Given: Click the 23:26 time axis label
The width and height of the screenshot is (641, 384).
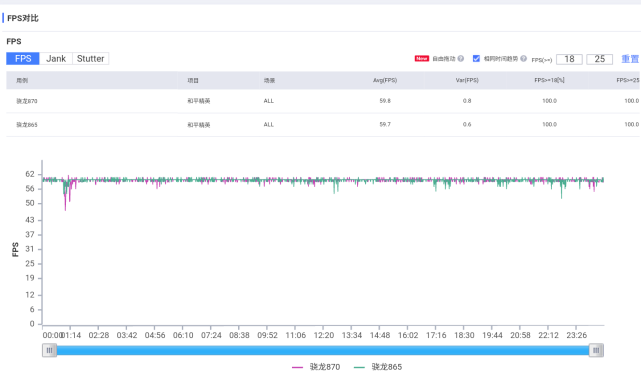Looking at the screenshot, I should click(x=576, y=335).
